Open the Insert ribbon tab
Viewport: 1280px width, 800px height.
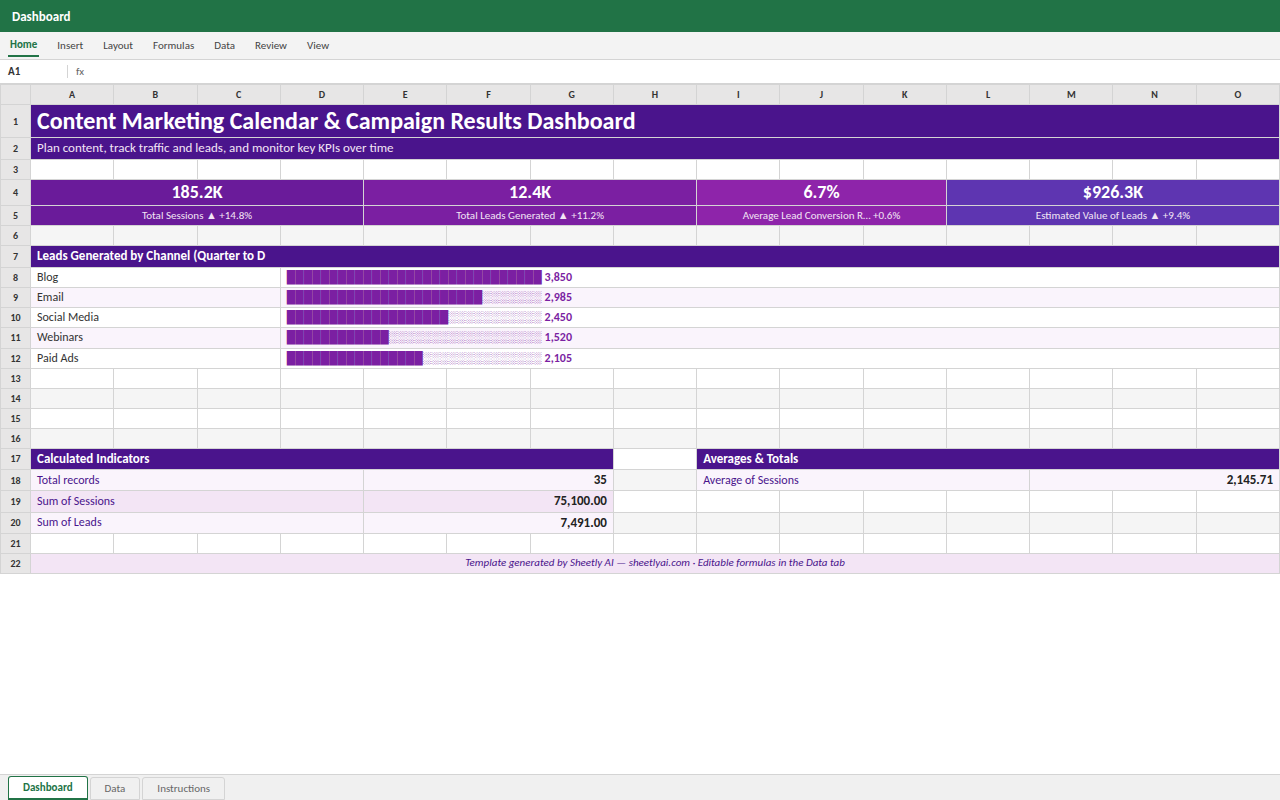(x=70, y=45)
